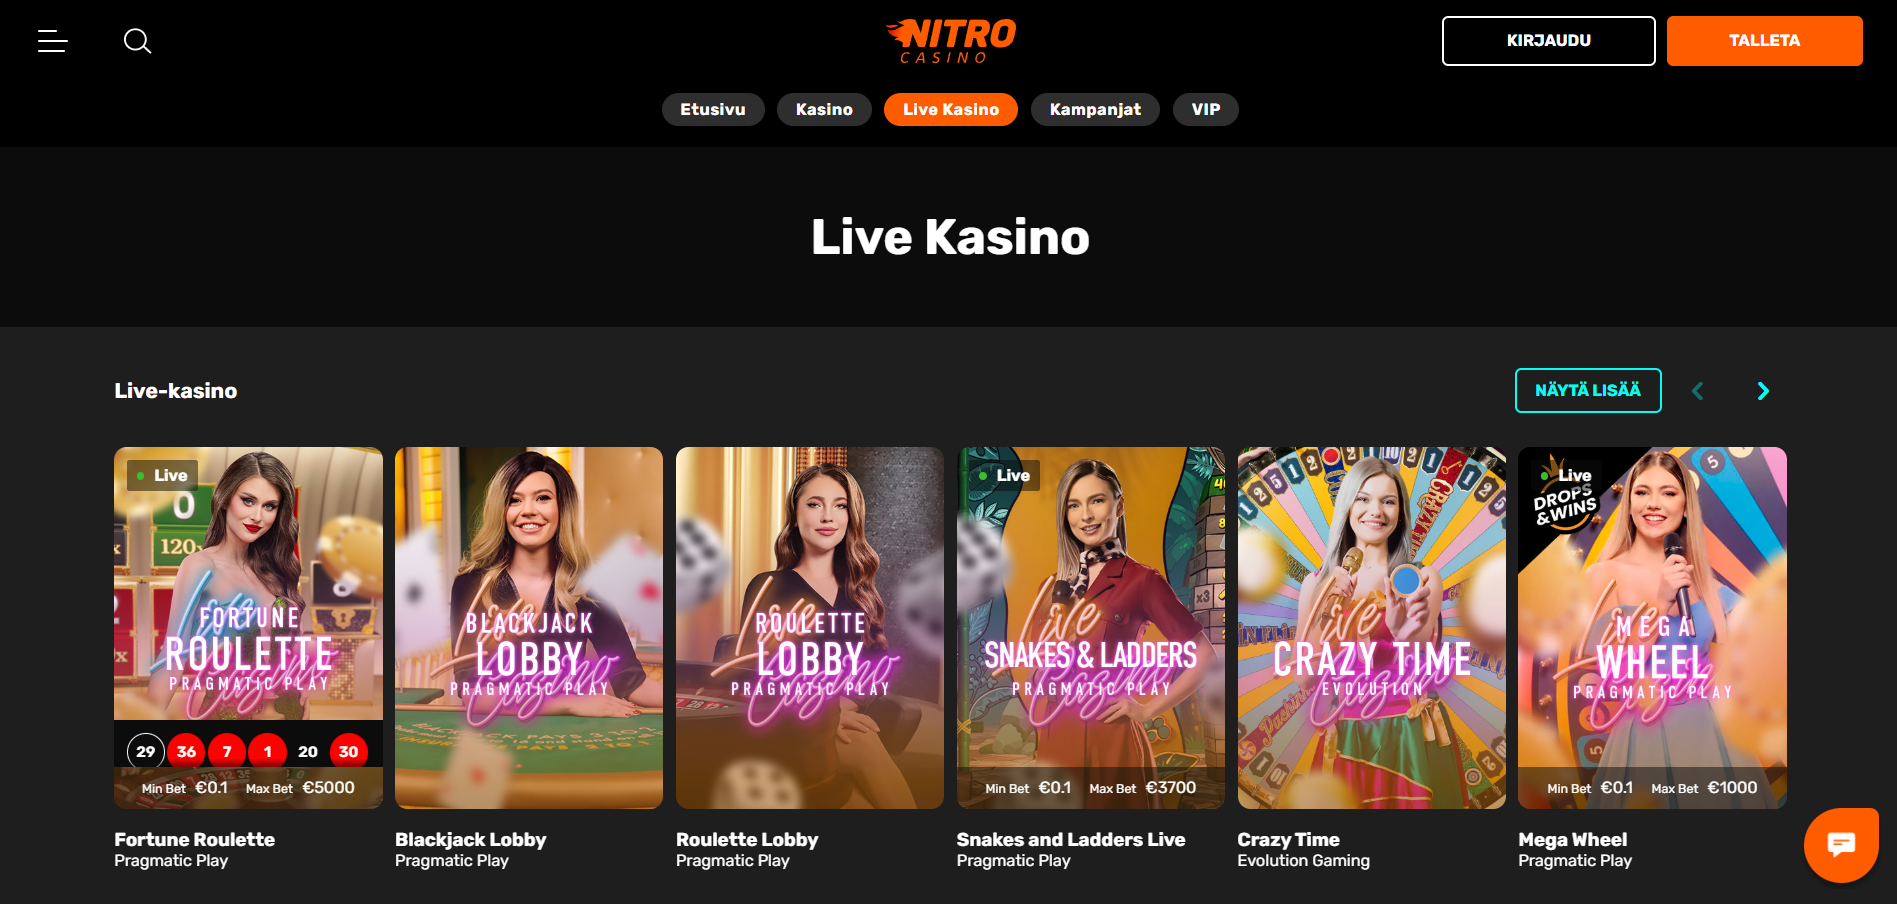Show previous games with left chevron
The width and height of the screenshot is (1897, 904).
[x=1697, y=391]
